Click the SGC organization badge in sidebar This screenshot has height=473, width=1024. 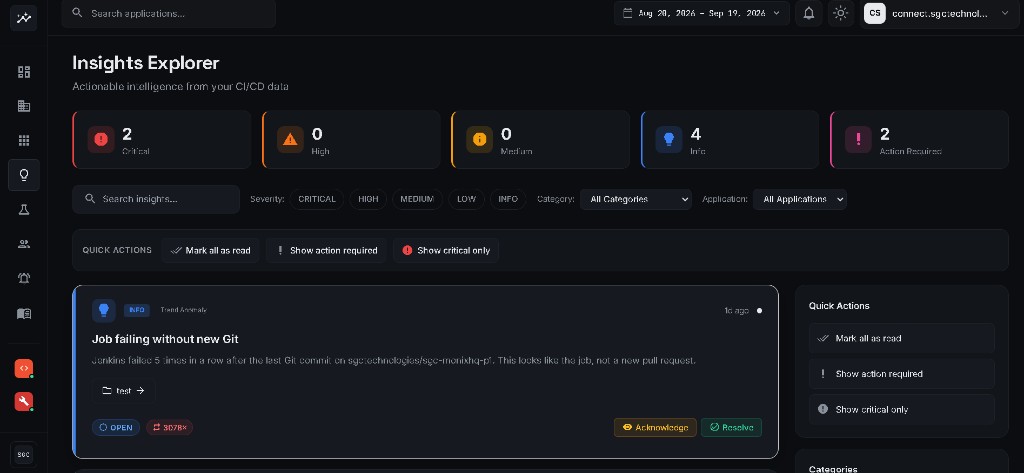point(24,454)
